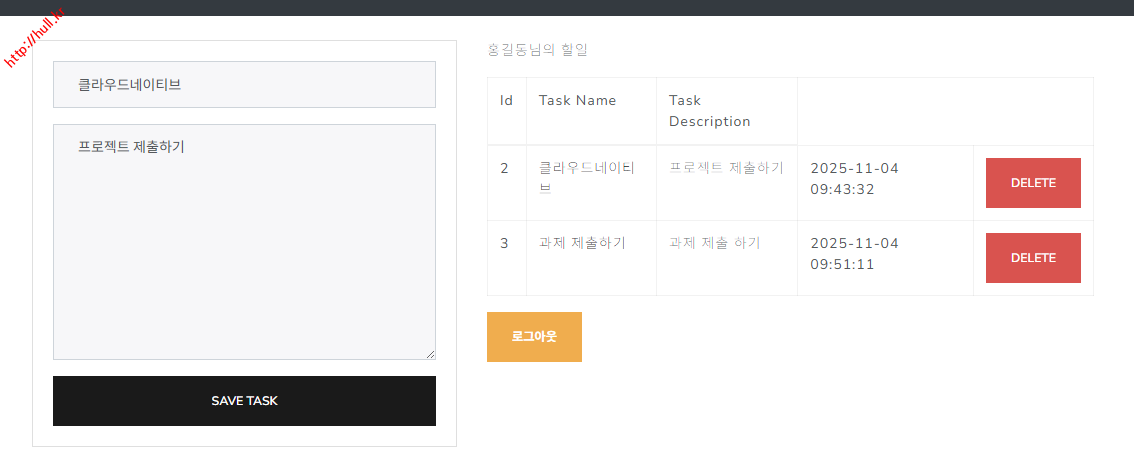Click the Id cell showing 2

pyautogui.click(x=505, y=168)
